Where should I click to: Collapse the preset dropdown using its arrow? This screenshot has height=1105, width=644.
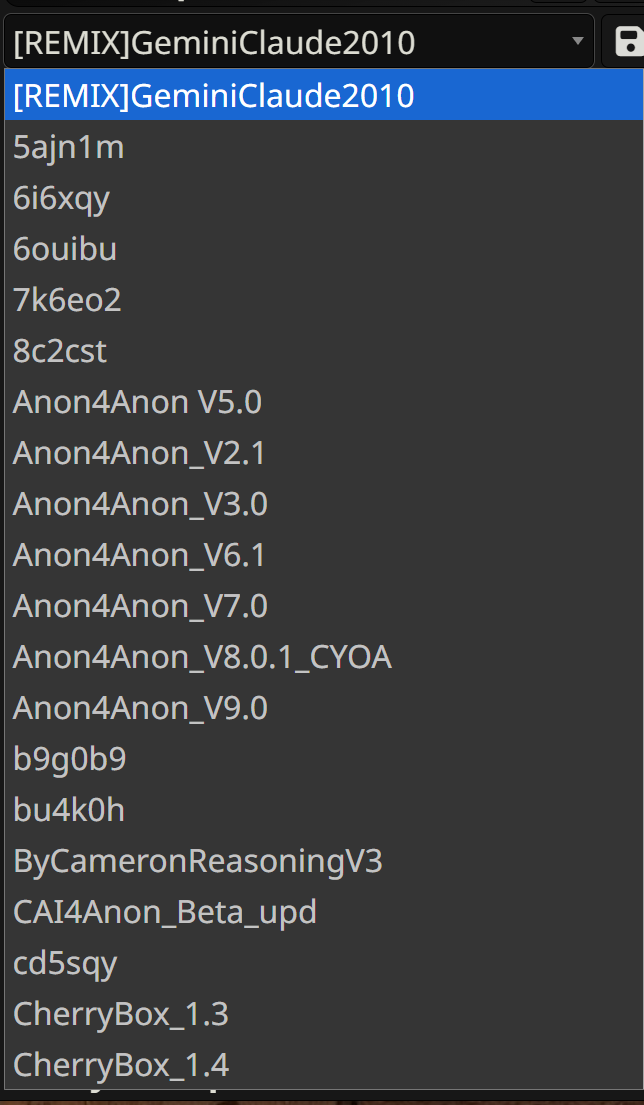(577, 42)
